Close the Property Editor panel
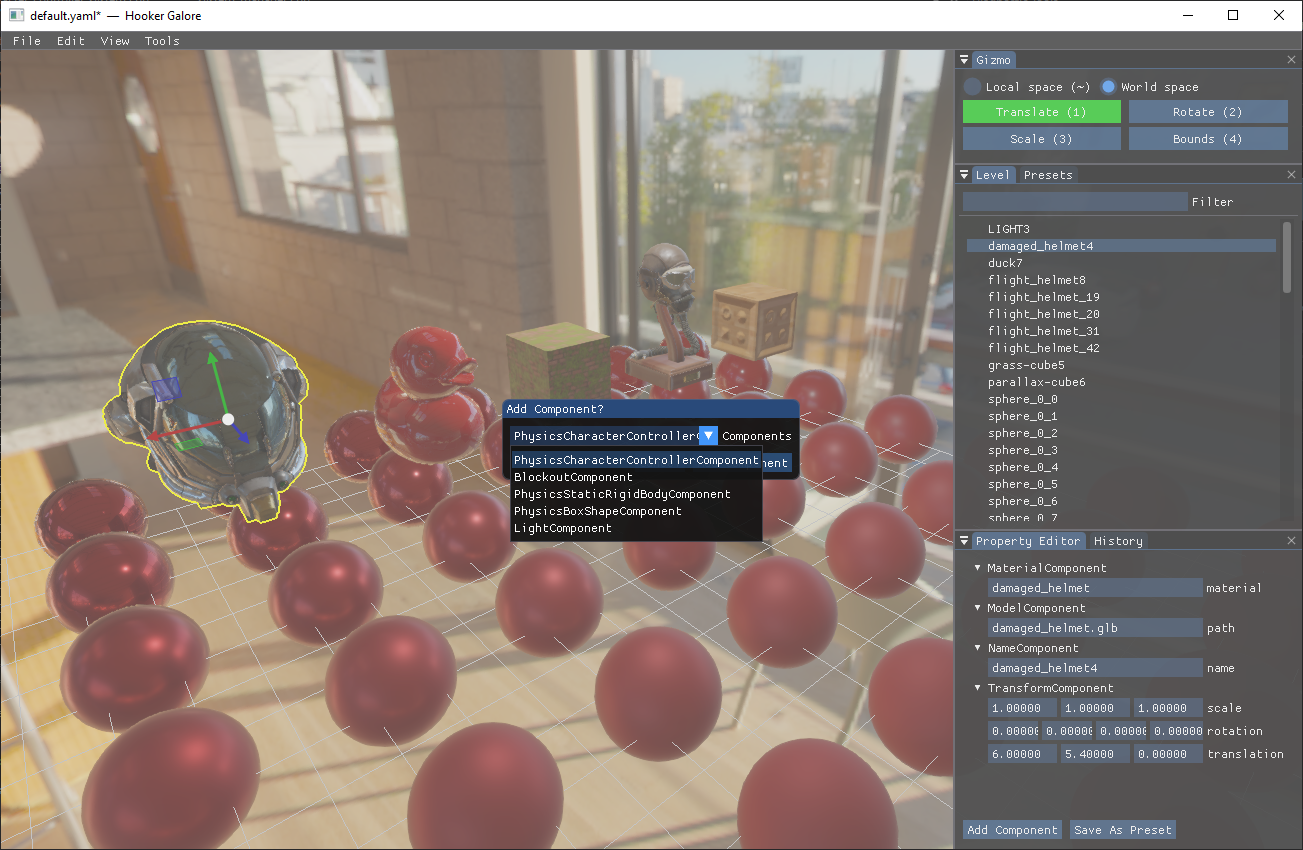The image size is (1303, 850). coord(1291,541)
